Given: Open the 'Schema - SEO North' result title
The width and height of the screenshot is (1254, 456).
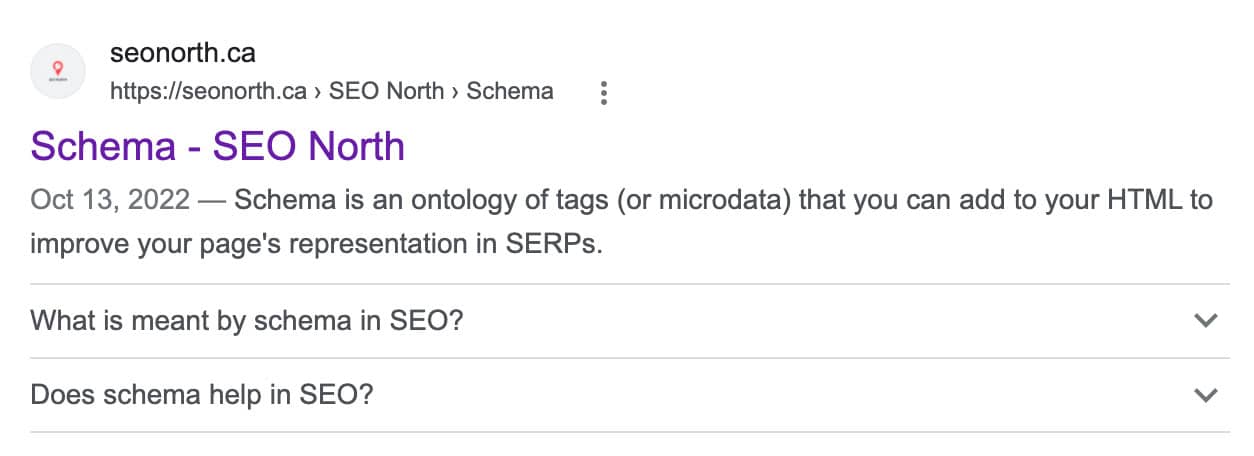Looking at the screenshot, I should (218, 147).
